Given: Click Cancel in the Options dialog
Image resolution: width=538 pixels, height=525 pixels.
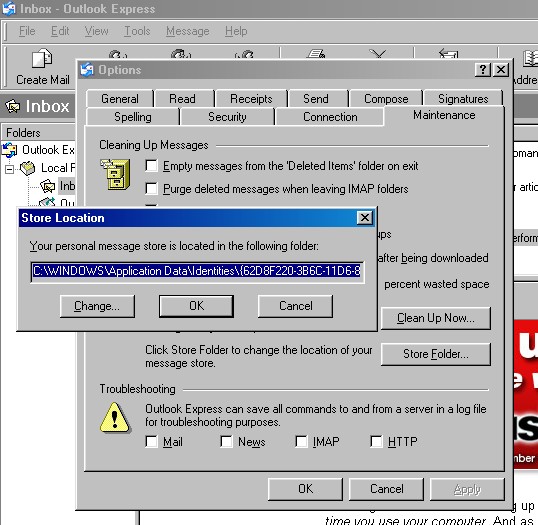Looking at the screenshot, I should (386, 489).
